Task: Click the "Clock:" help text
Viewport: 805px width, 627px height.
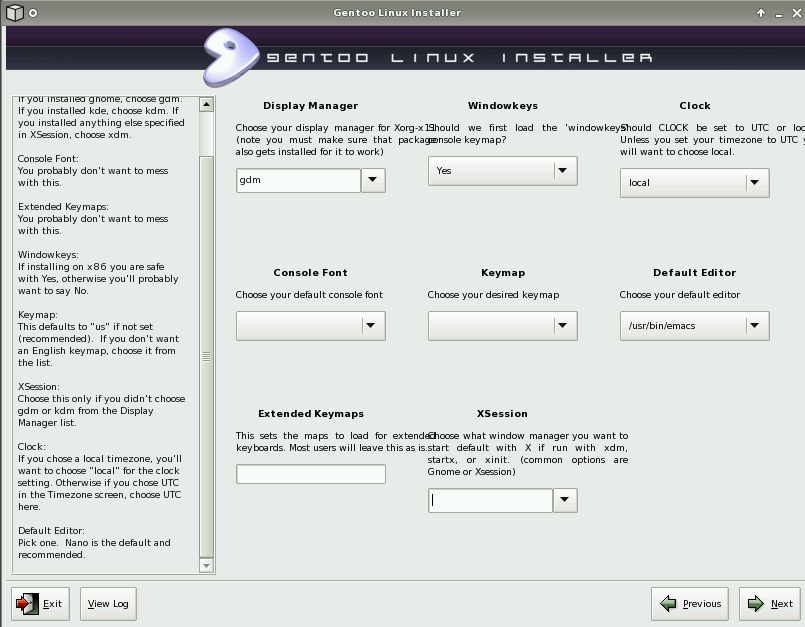Action: coord(31,447)
